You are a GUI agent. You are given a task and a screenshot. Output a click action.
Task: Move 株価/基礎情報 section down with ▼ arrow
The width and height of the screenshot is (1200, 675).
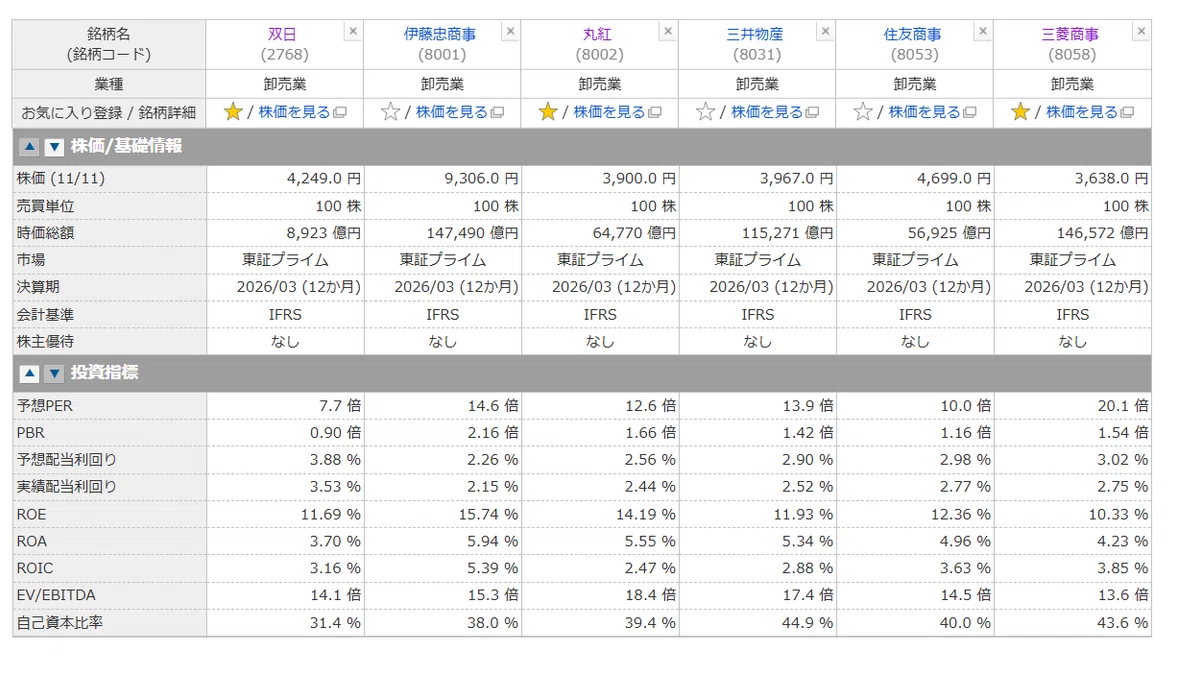point(54,147)
